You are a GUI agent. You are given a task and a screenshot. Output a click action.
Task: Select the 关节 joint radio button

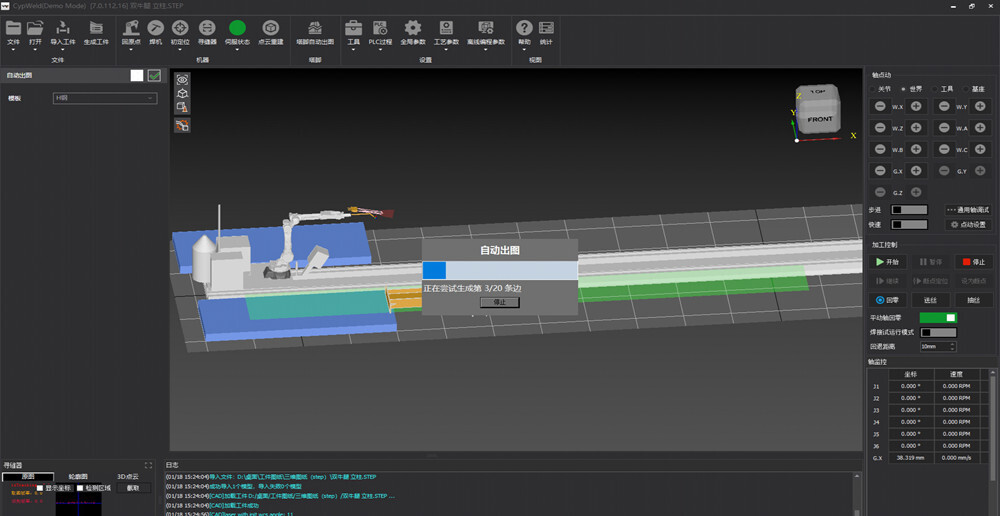tap(872, 89)
